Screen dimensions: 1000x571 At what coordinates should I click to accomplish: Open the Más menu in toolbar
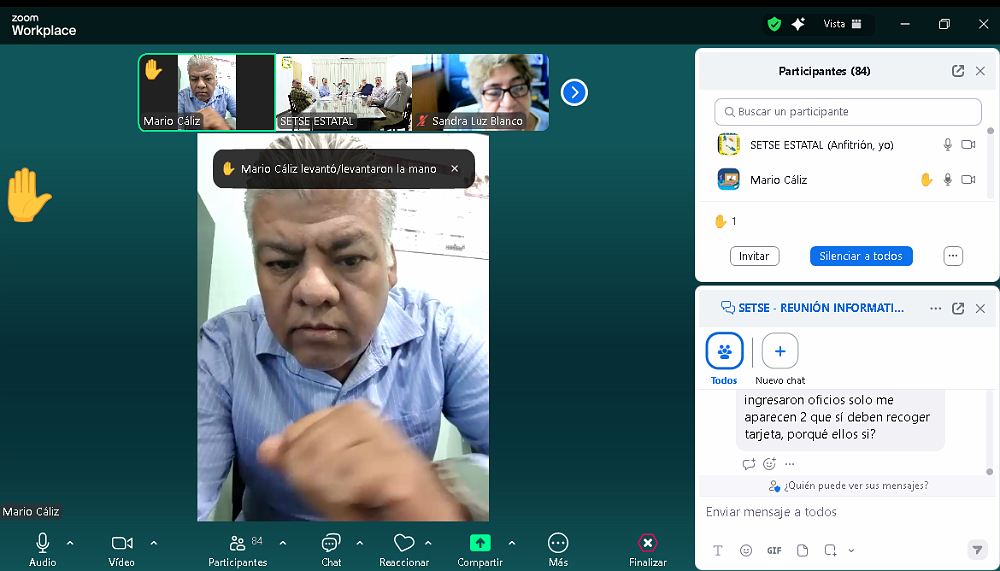point(558,543)
